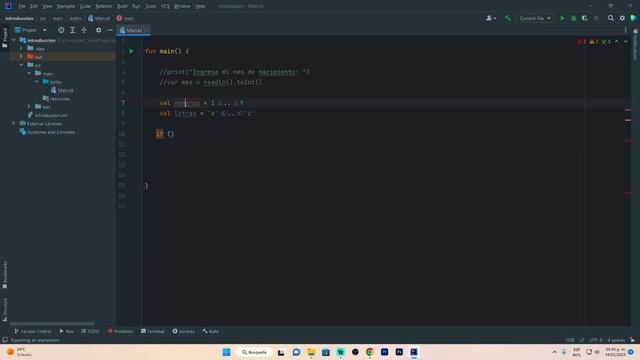Open the Services tool window
640x360 pixels.
pos(183,331)
